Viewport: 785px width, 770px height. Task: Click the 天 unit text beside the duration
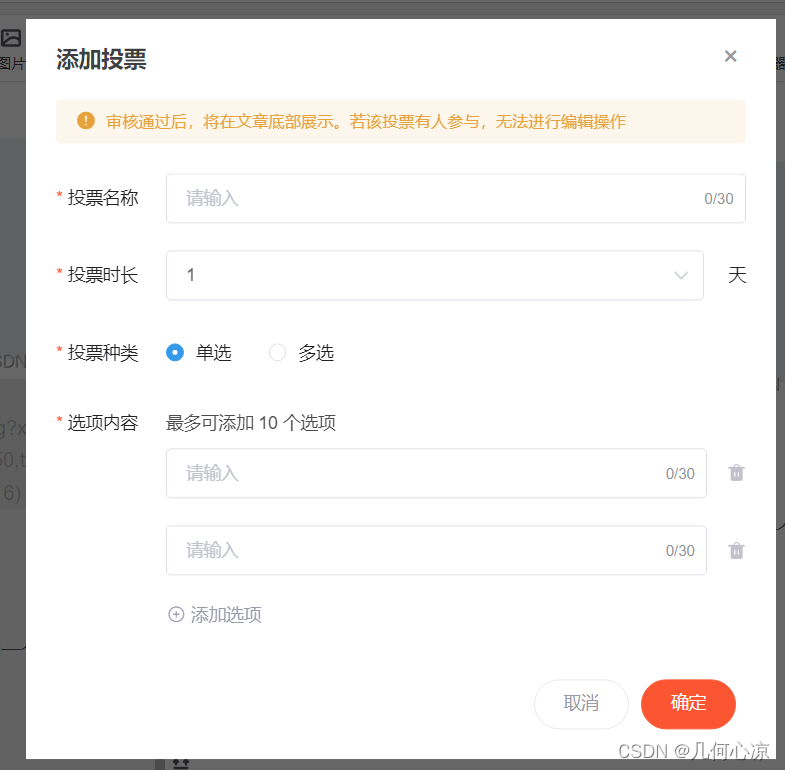pyautogui.click(x=737, y=275)
